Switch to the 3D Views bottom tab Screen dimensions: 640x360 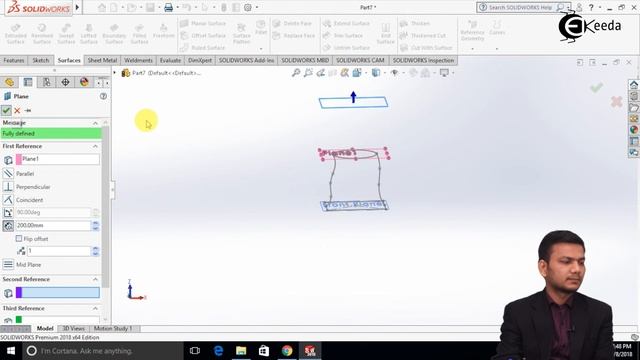pos(73,329)
